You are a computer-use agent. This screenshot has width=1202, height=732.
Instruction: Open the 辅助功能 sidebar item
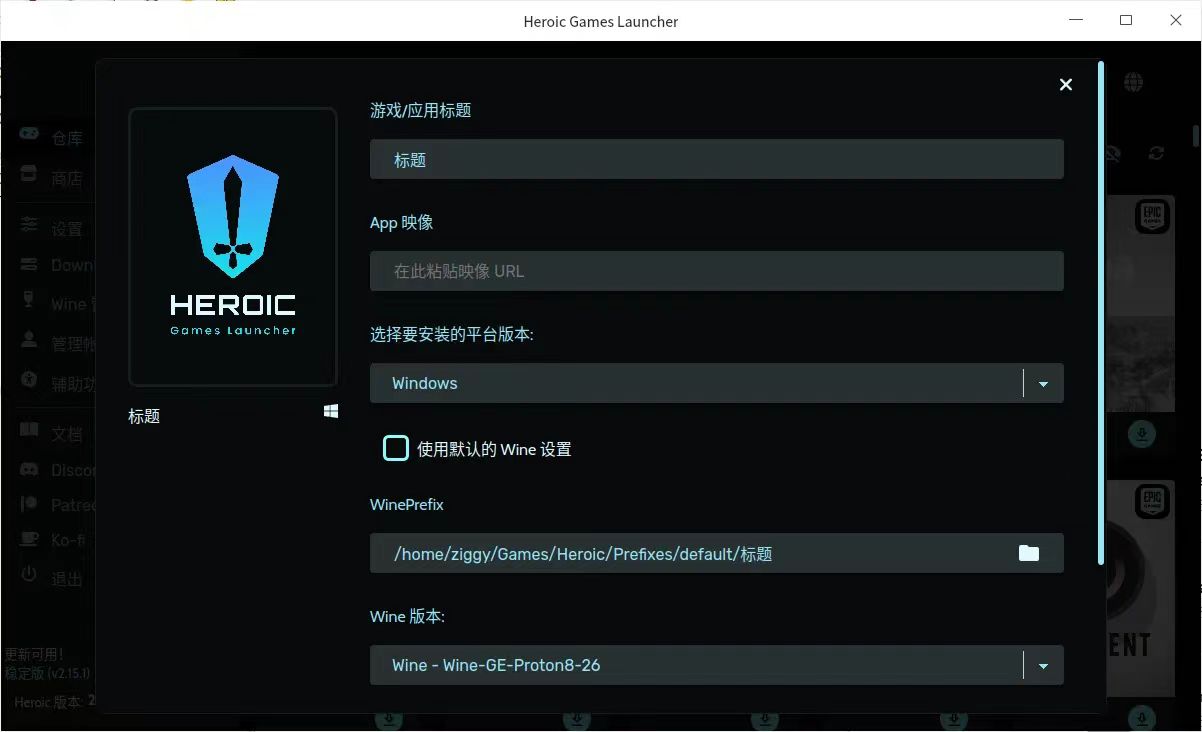click(x=57, y=382)
